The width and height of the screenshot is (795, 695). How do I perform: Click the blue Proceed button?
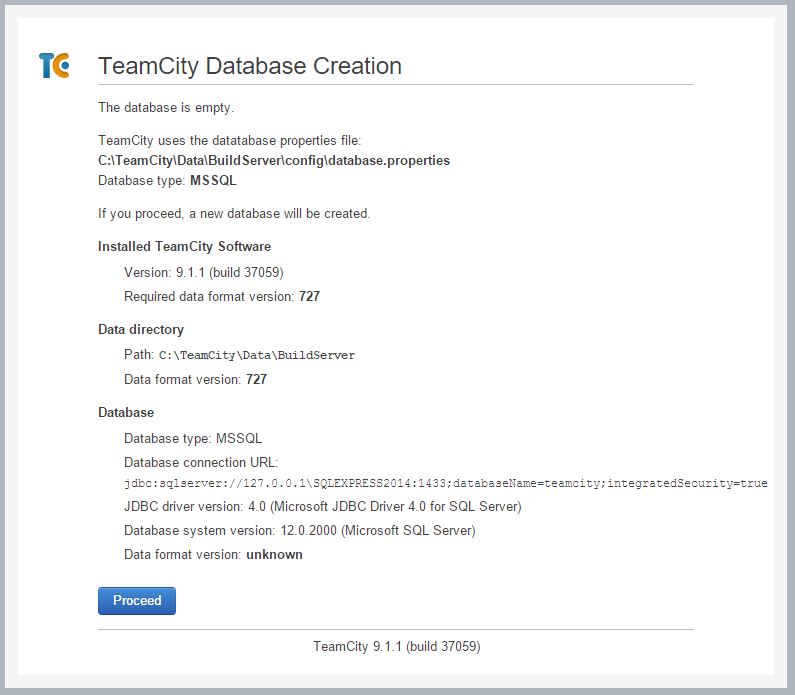point(137,601)
